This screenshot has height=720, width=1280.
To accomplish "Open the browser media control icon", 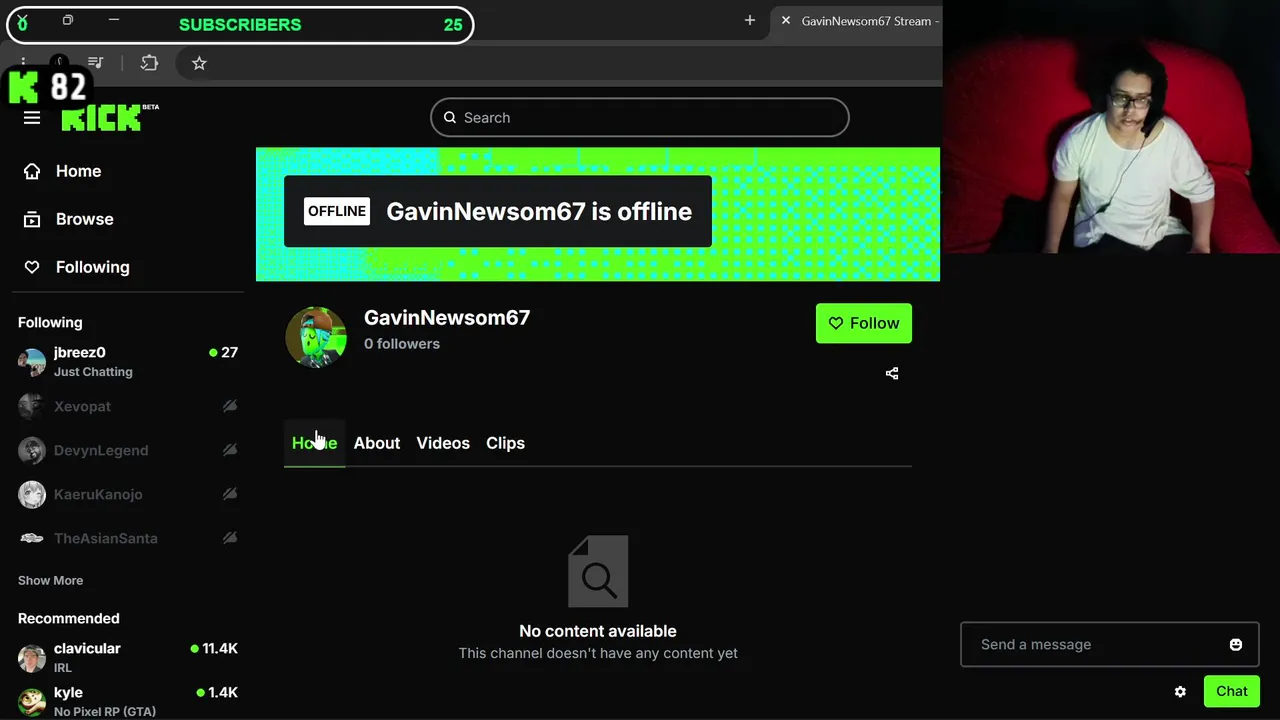I will 95,63.
